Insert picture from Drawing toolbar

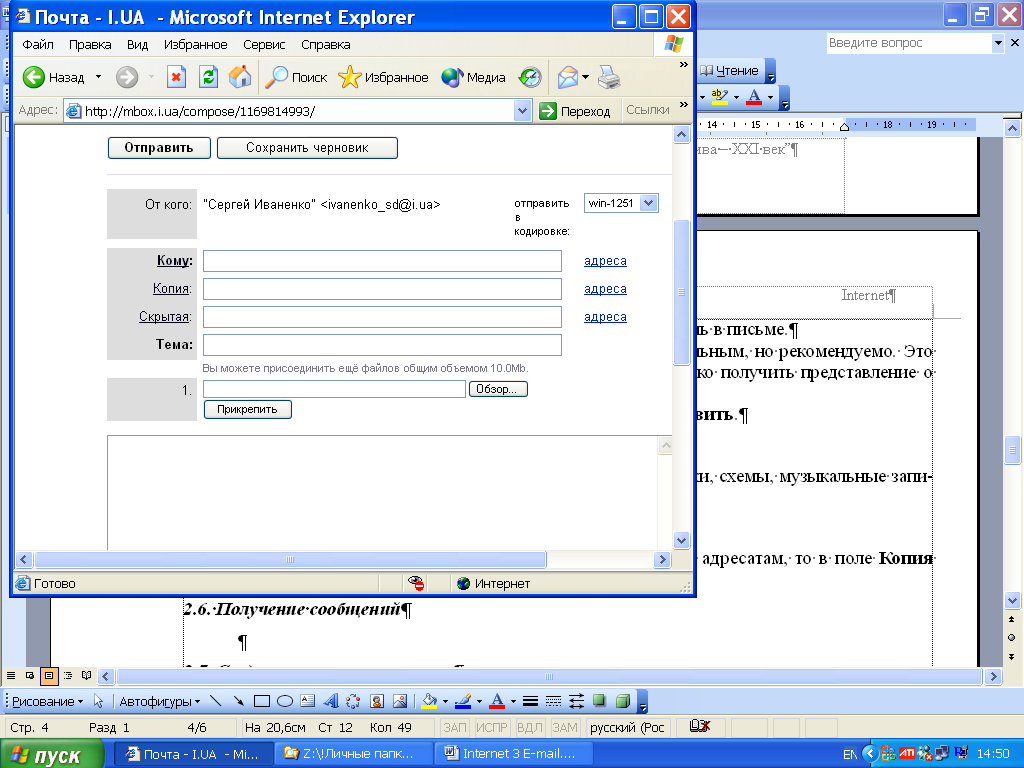point(400,701)
